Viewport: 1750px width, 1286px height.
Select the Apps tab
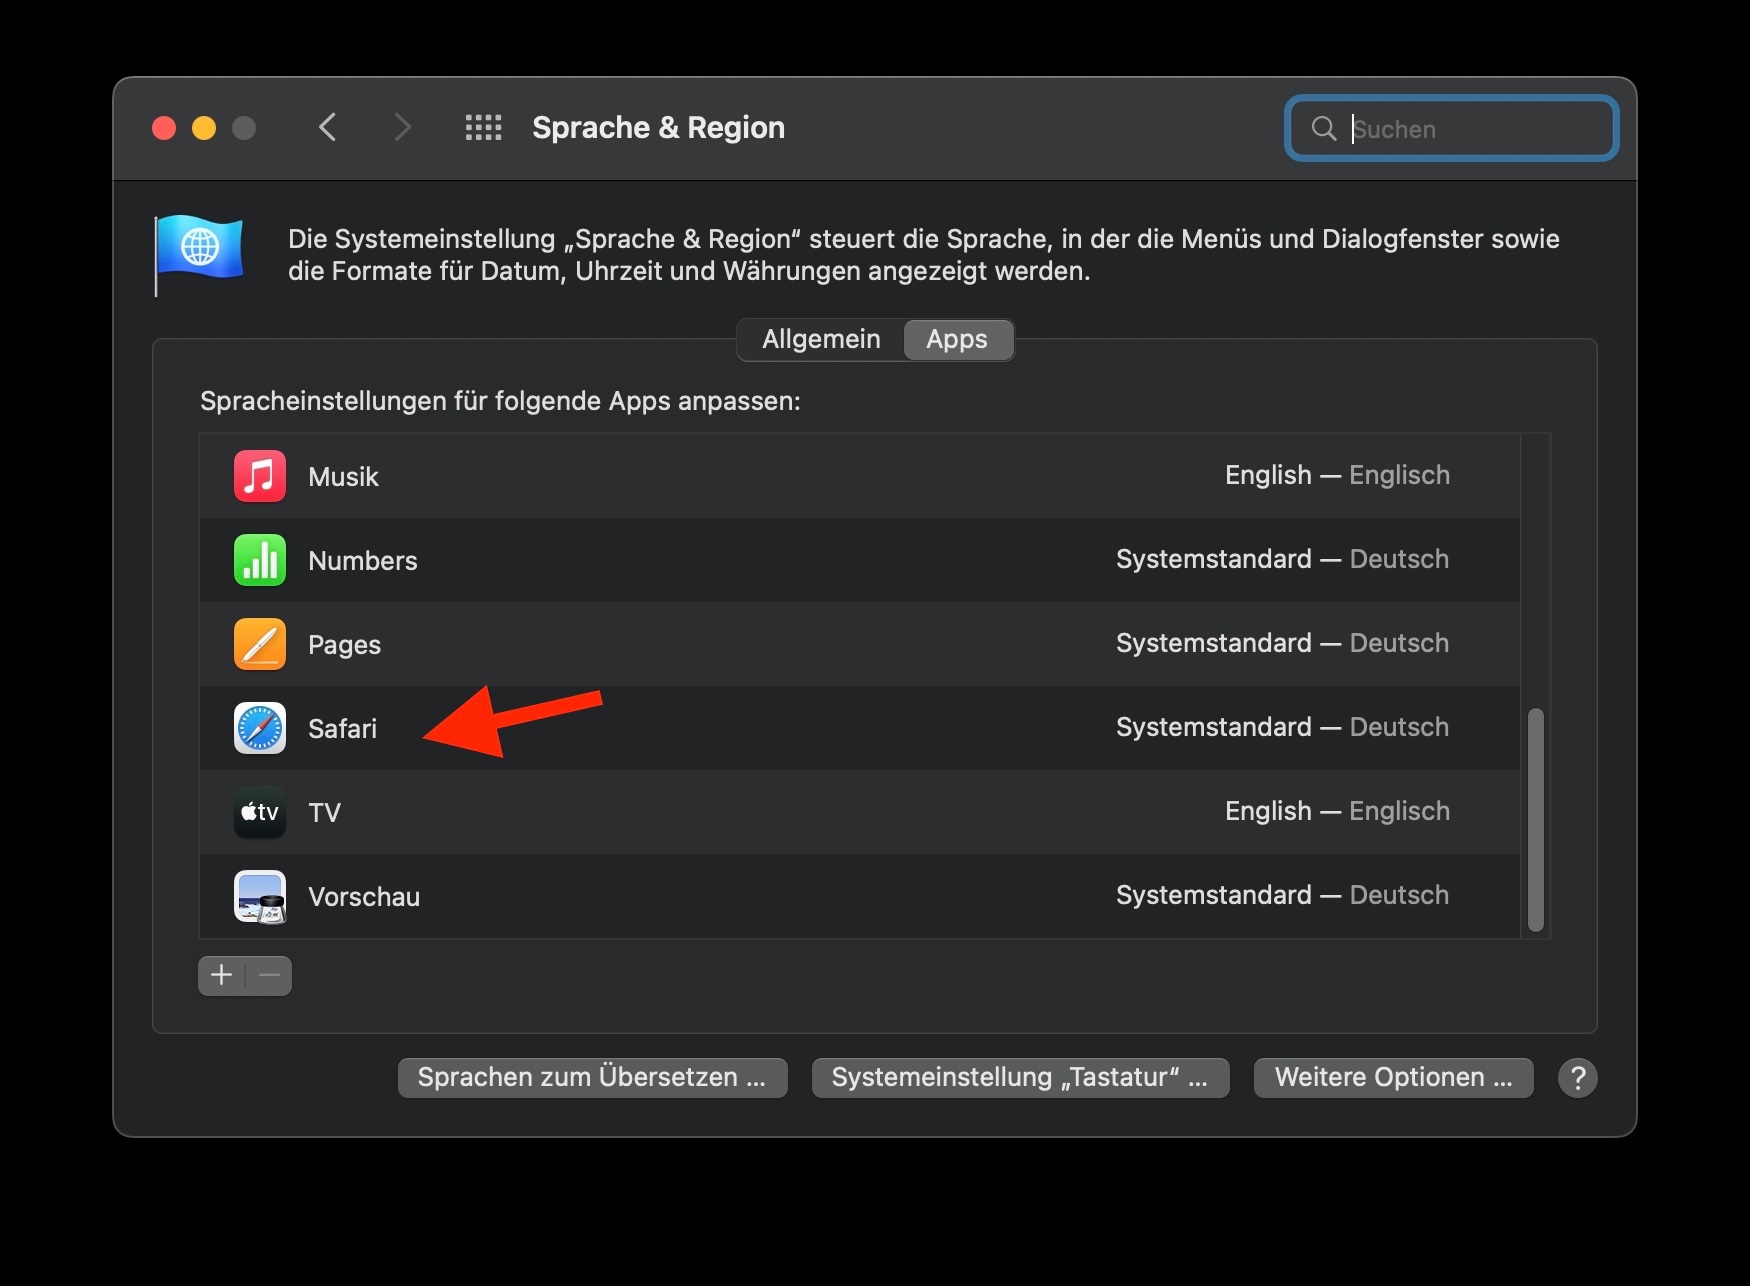[x=957, y=340]
